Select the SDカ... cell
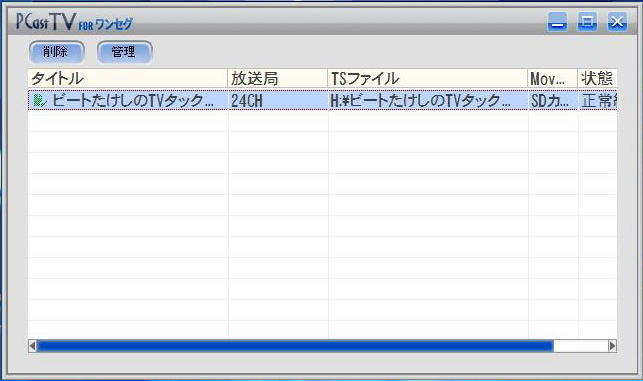This screenshot has width=643, height=381. (553, 100)
